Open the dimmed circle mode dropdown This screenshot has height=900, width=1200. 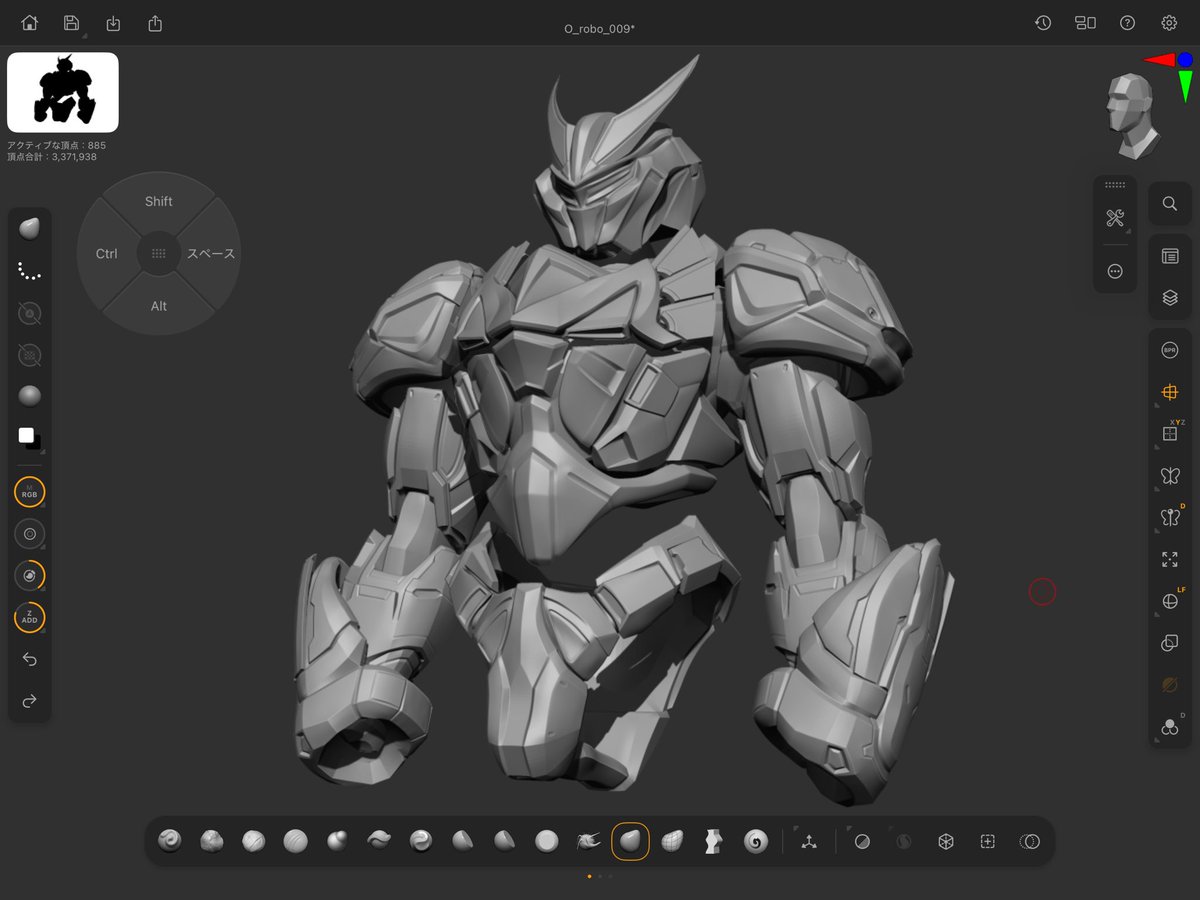point(904,842)
